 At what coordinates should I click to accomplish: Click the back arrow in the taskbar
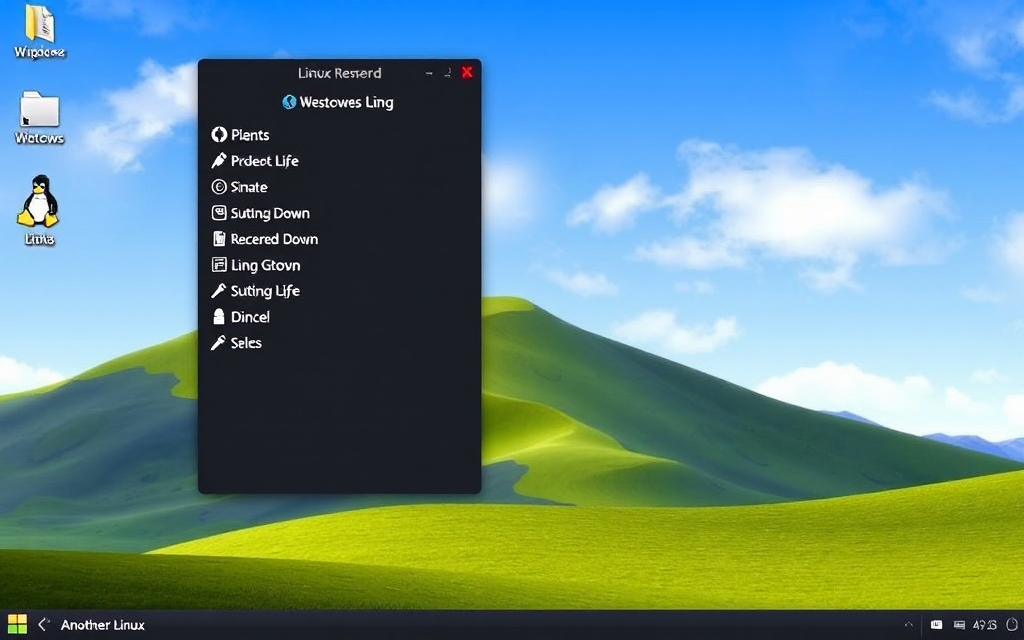pos(44,624)
